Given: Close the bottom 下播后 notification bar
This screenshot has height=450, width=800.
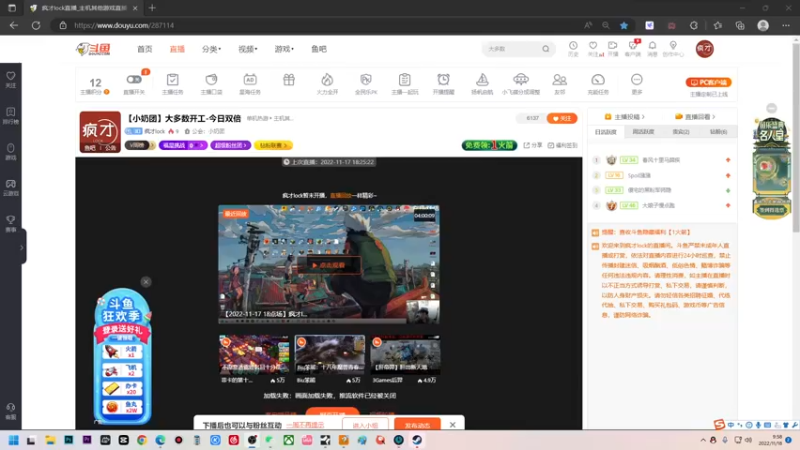Looking at the screenshot, I should (453, 424).
